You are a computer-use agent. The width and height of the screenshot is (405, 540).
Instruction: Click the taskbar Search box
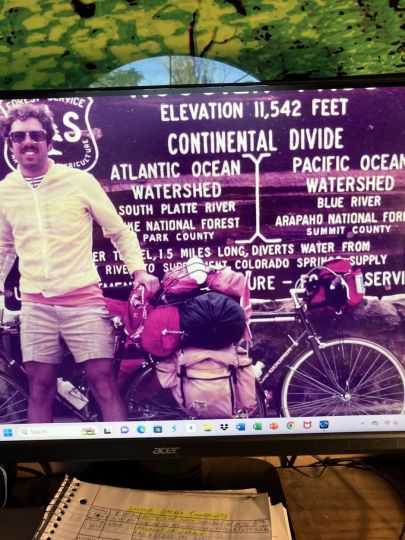(59, 432)
